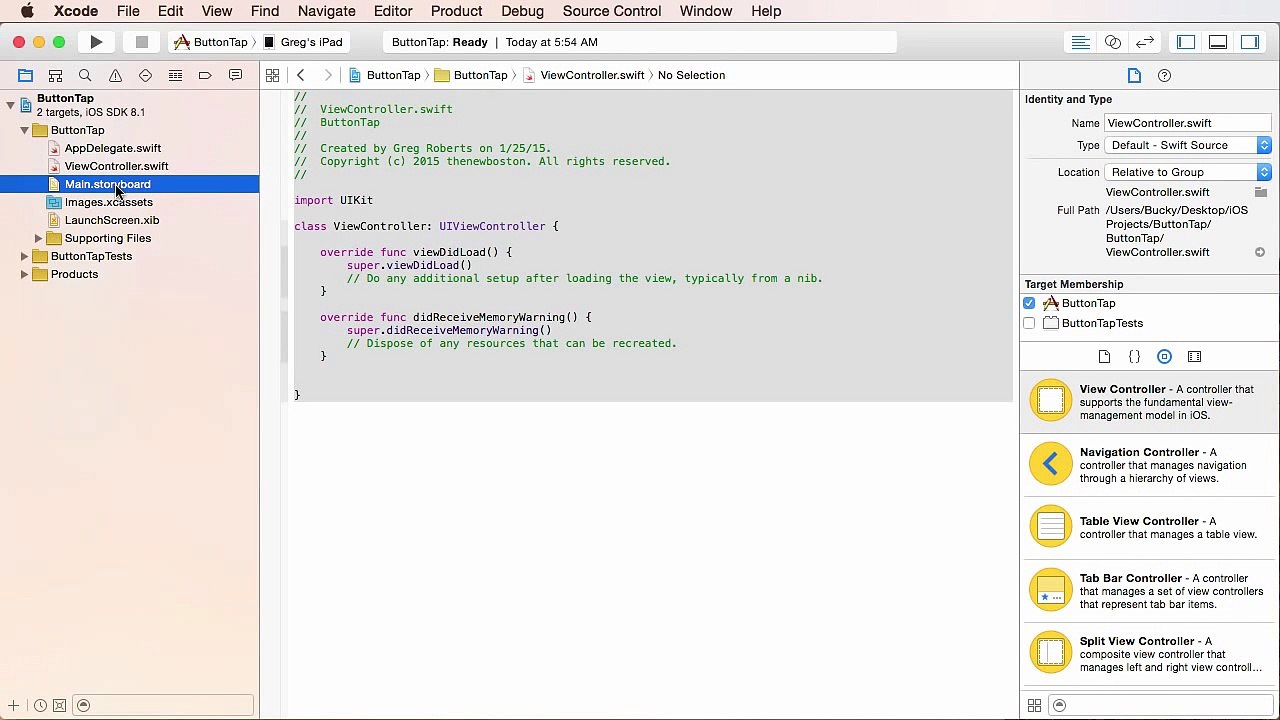Open the project navigator
This screenshot has height=720, width=1280.
pos(25,75)
